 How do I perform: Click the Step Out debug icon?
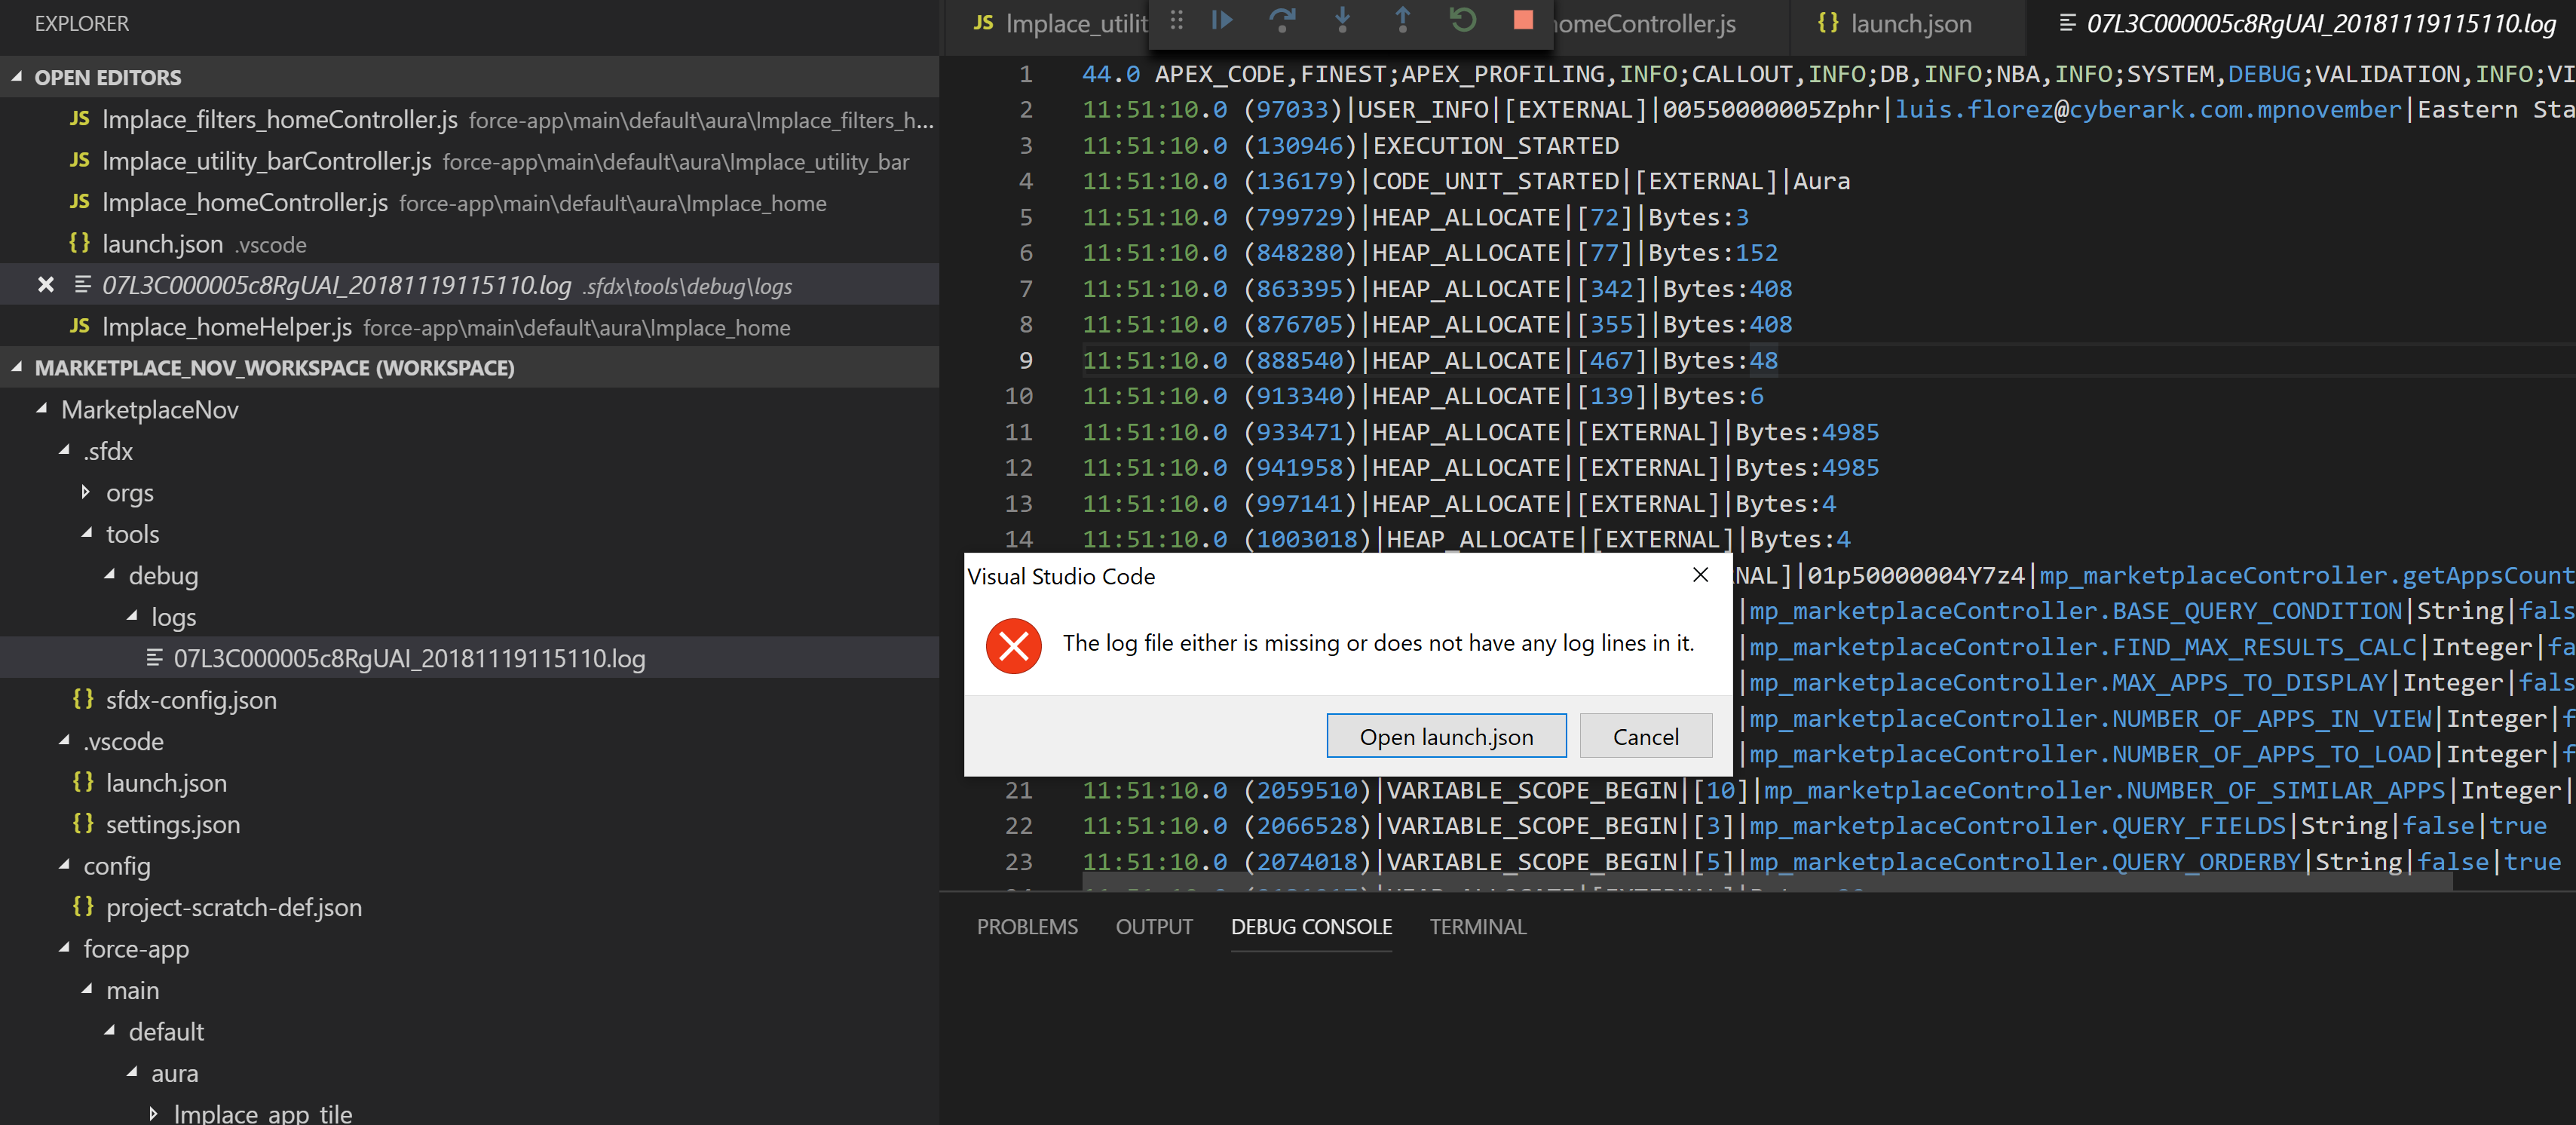[1402, 19]
